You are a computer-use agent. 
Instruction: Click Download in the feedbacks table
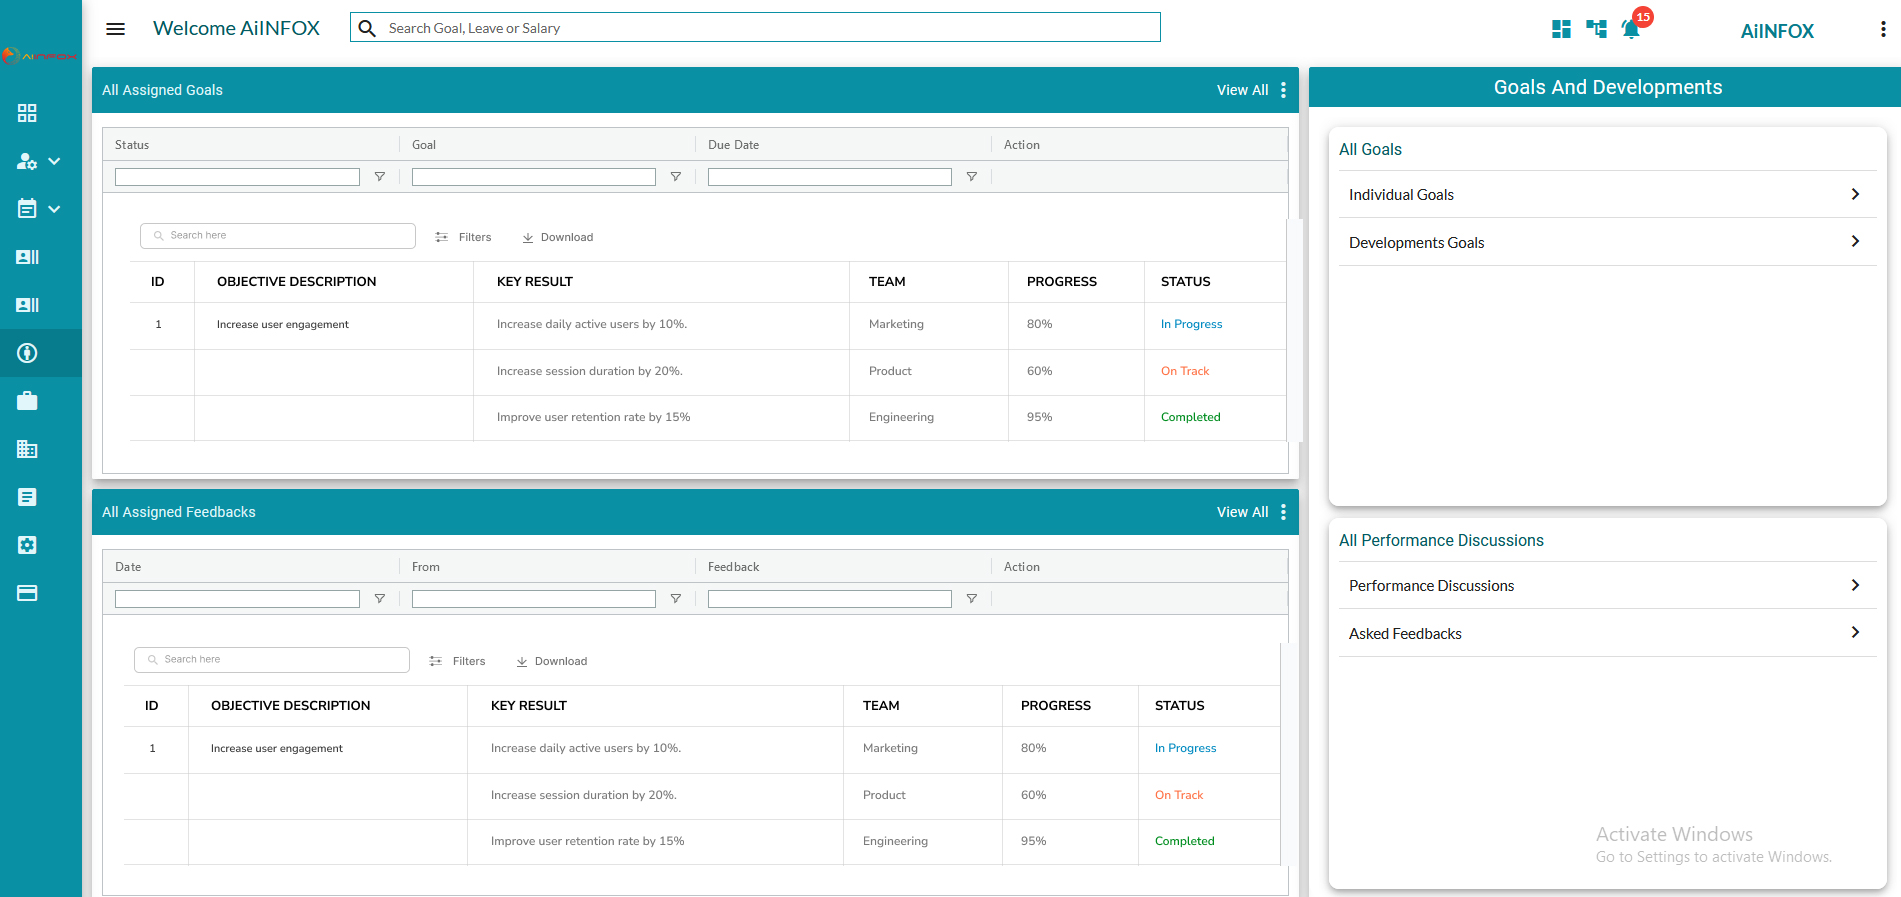coord(551,661)
